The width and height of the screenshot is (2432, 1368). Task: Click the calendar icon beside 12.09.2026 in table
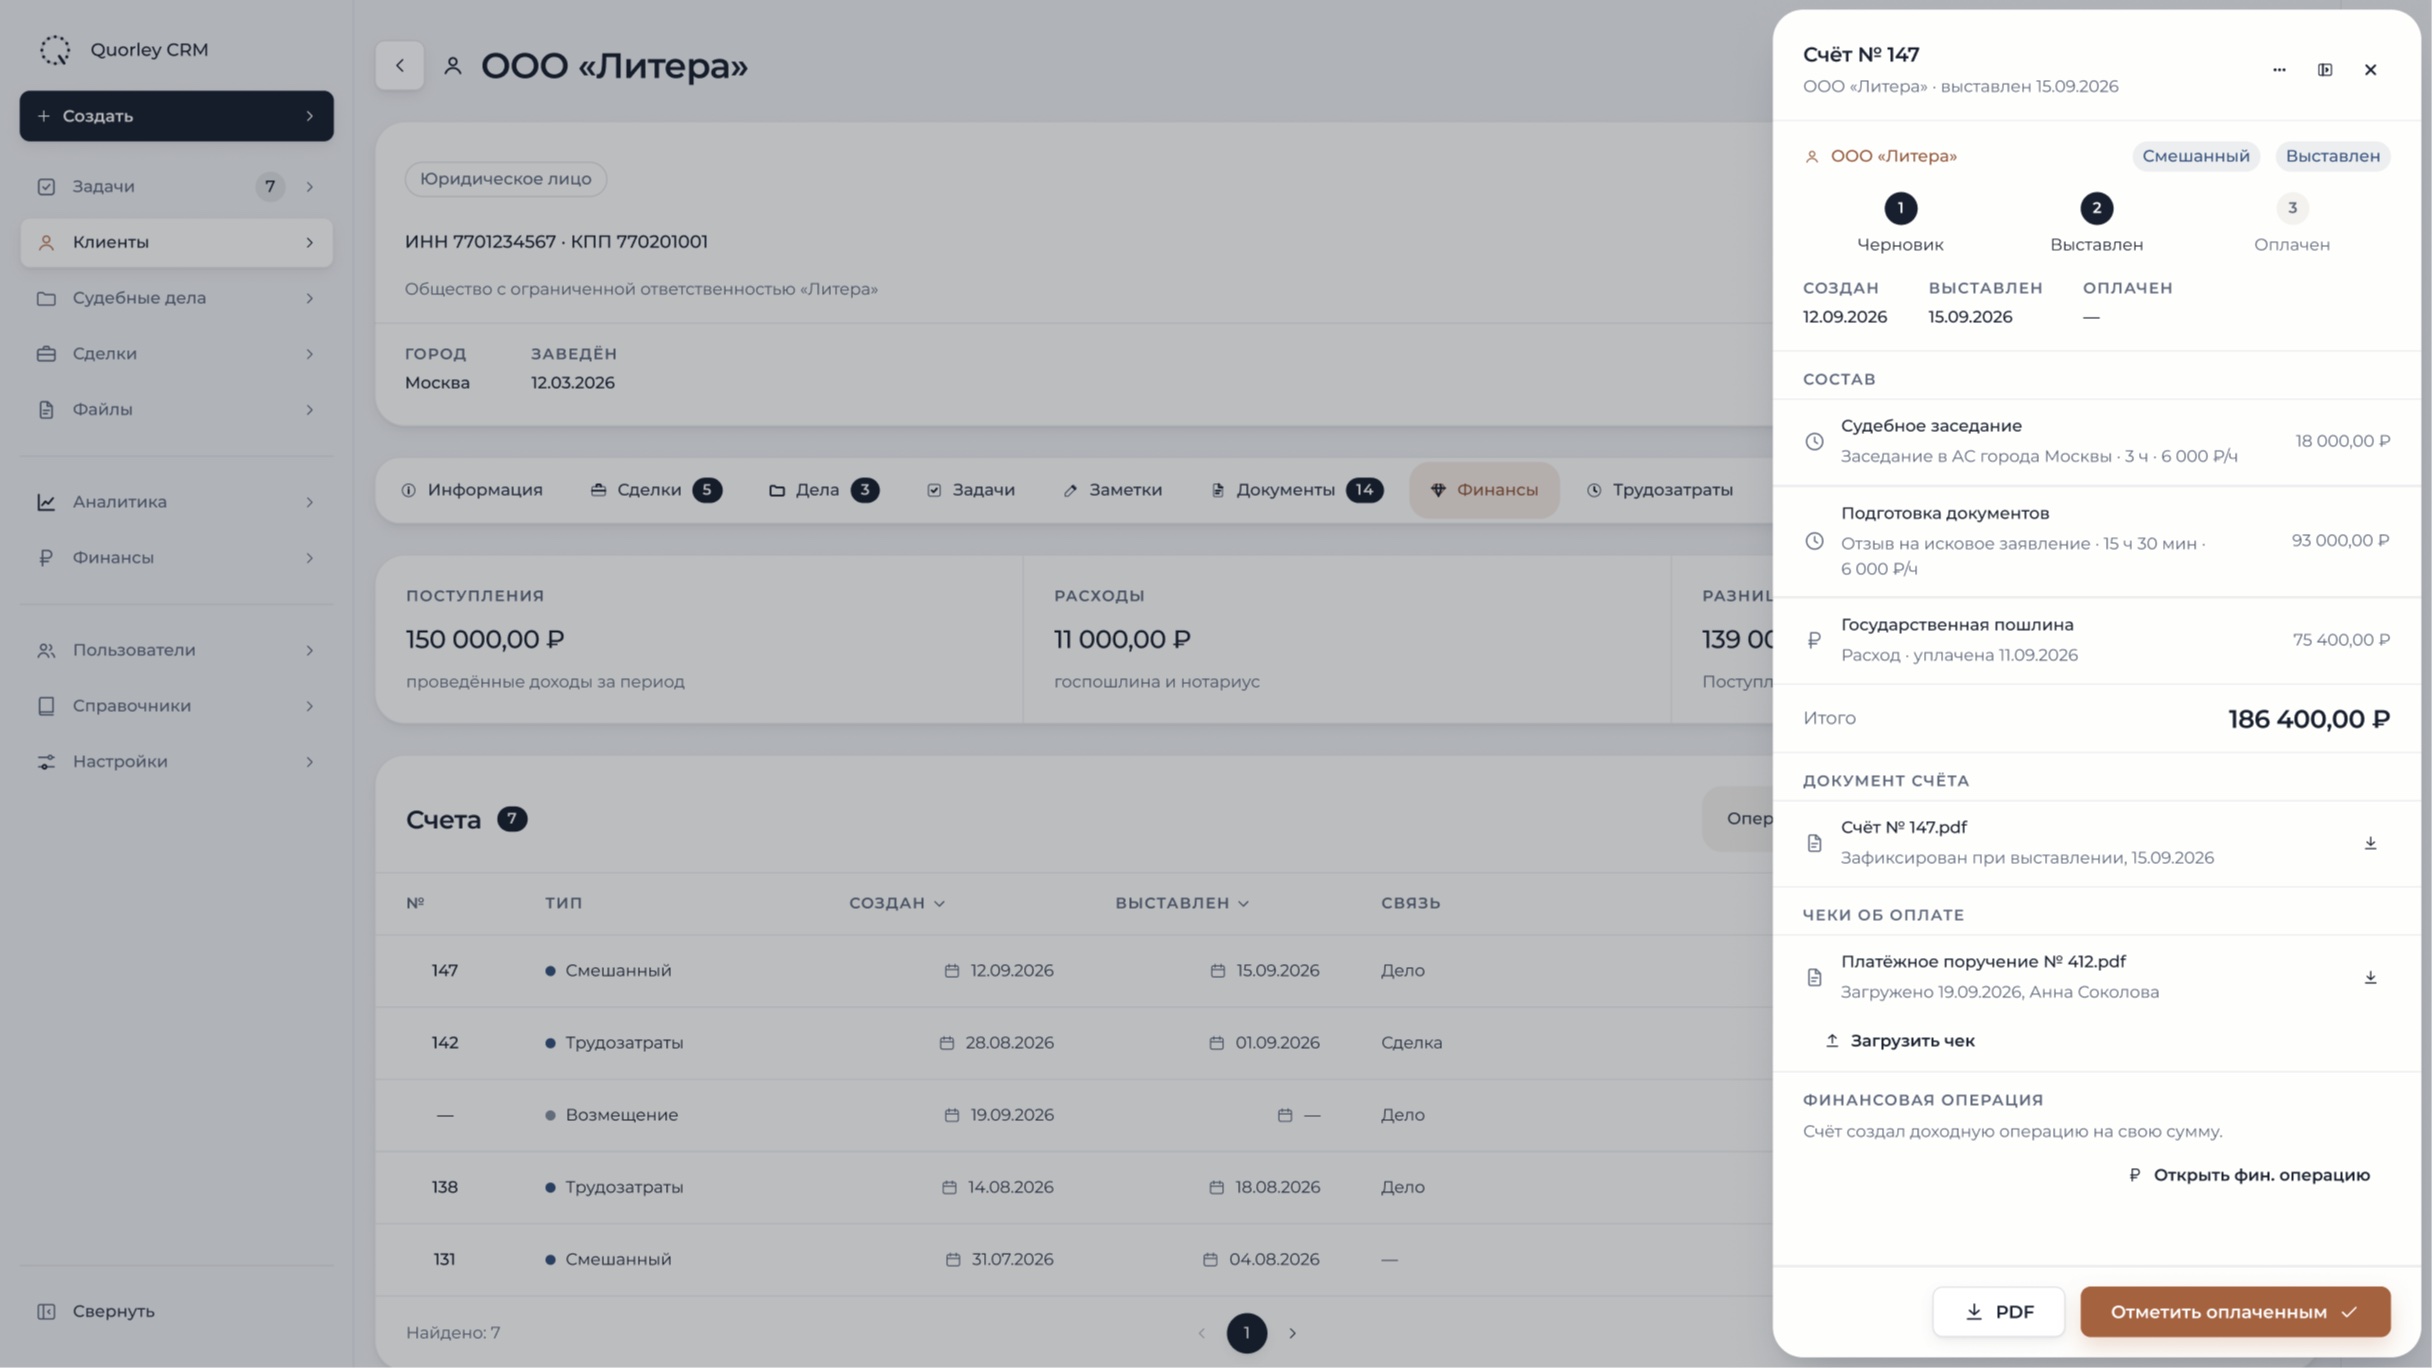coord(951,971)
